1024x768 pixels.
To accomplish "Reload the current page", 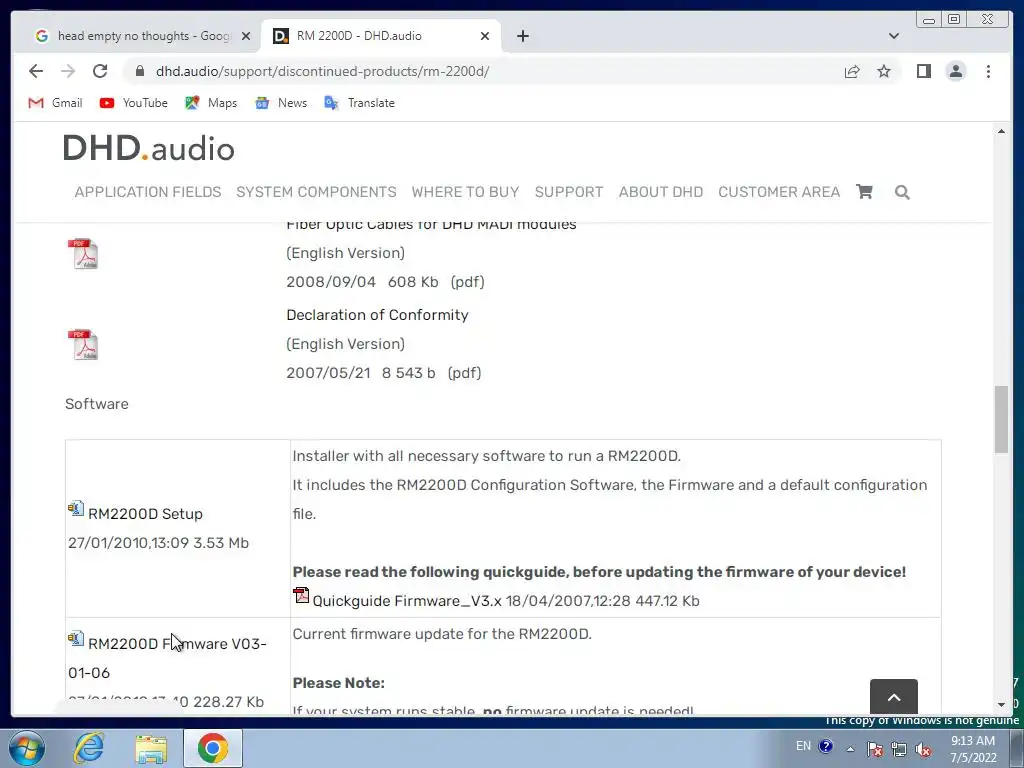I will point(100,71).
